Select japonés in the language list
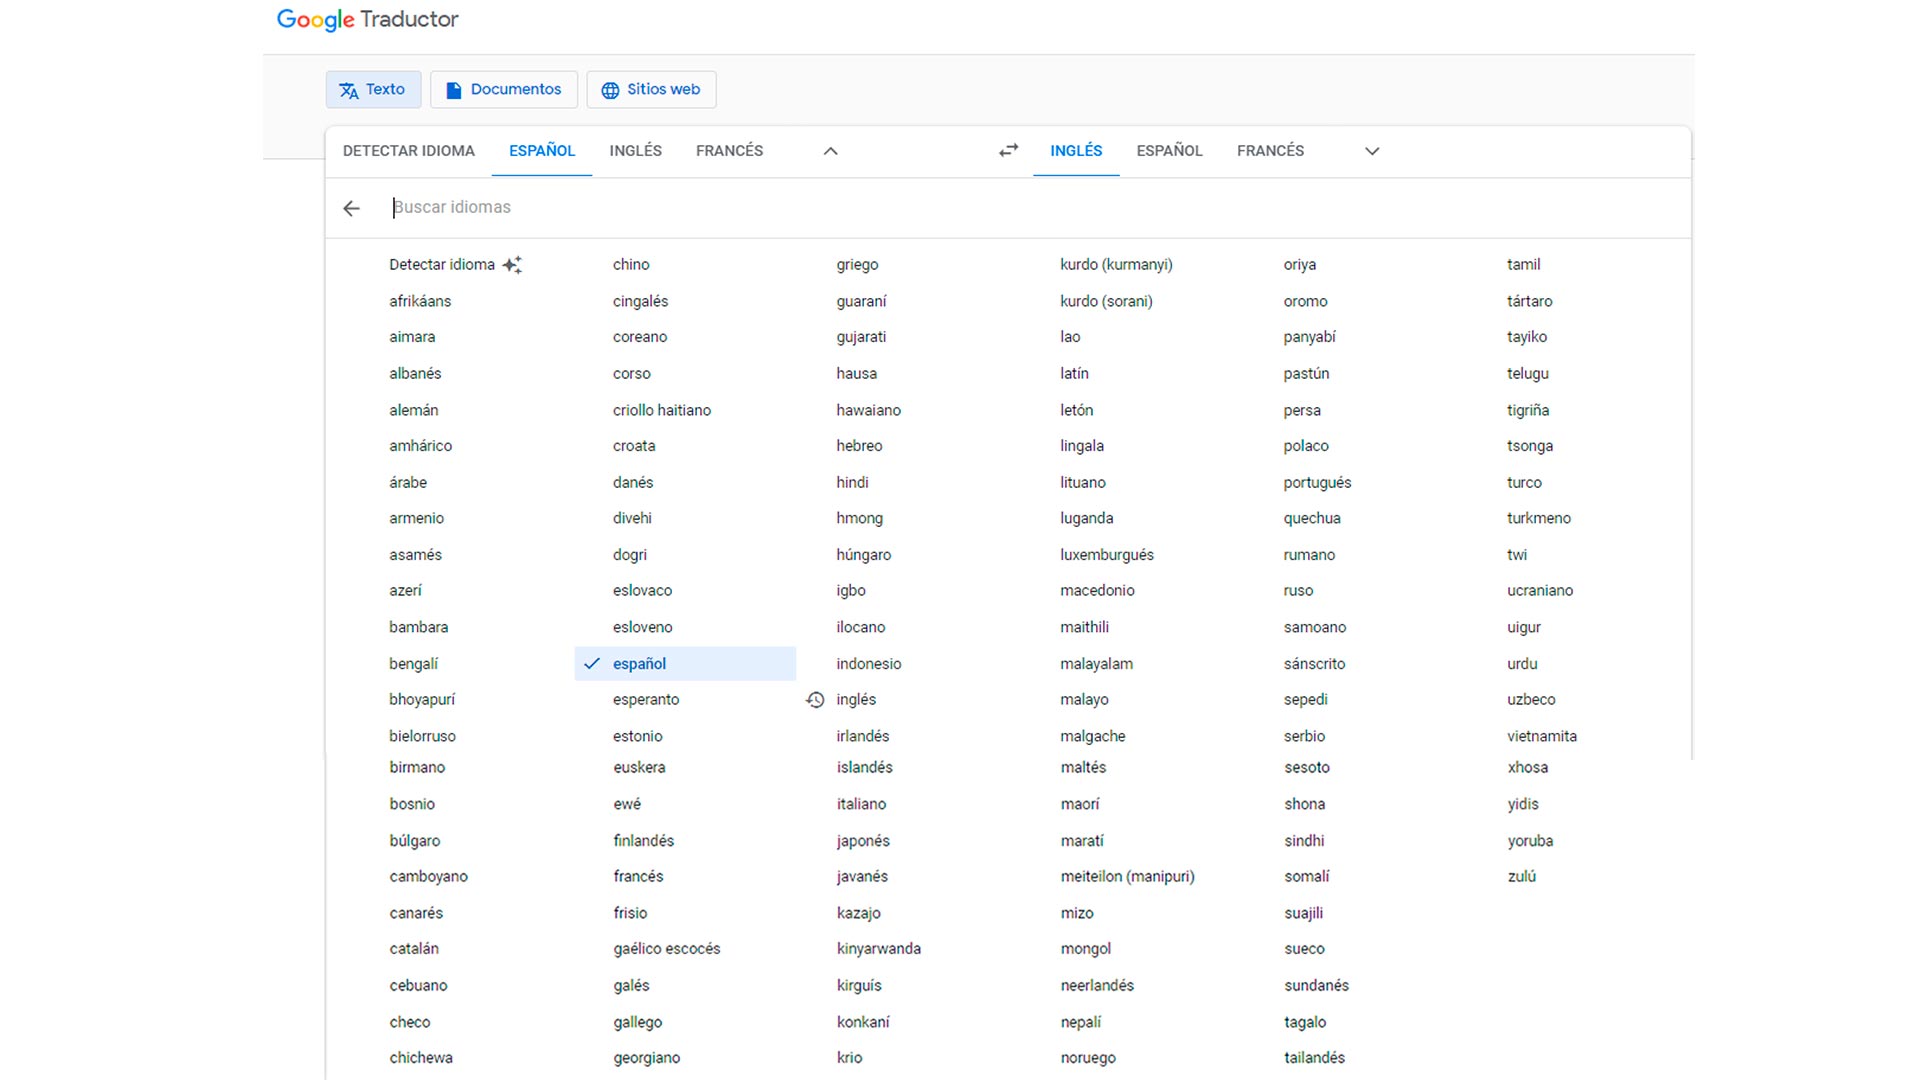Image resolution: width=1920 pixels, height=1080 pixels. [863, 841]
